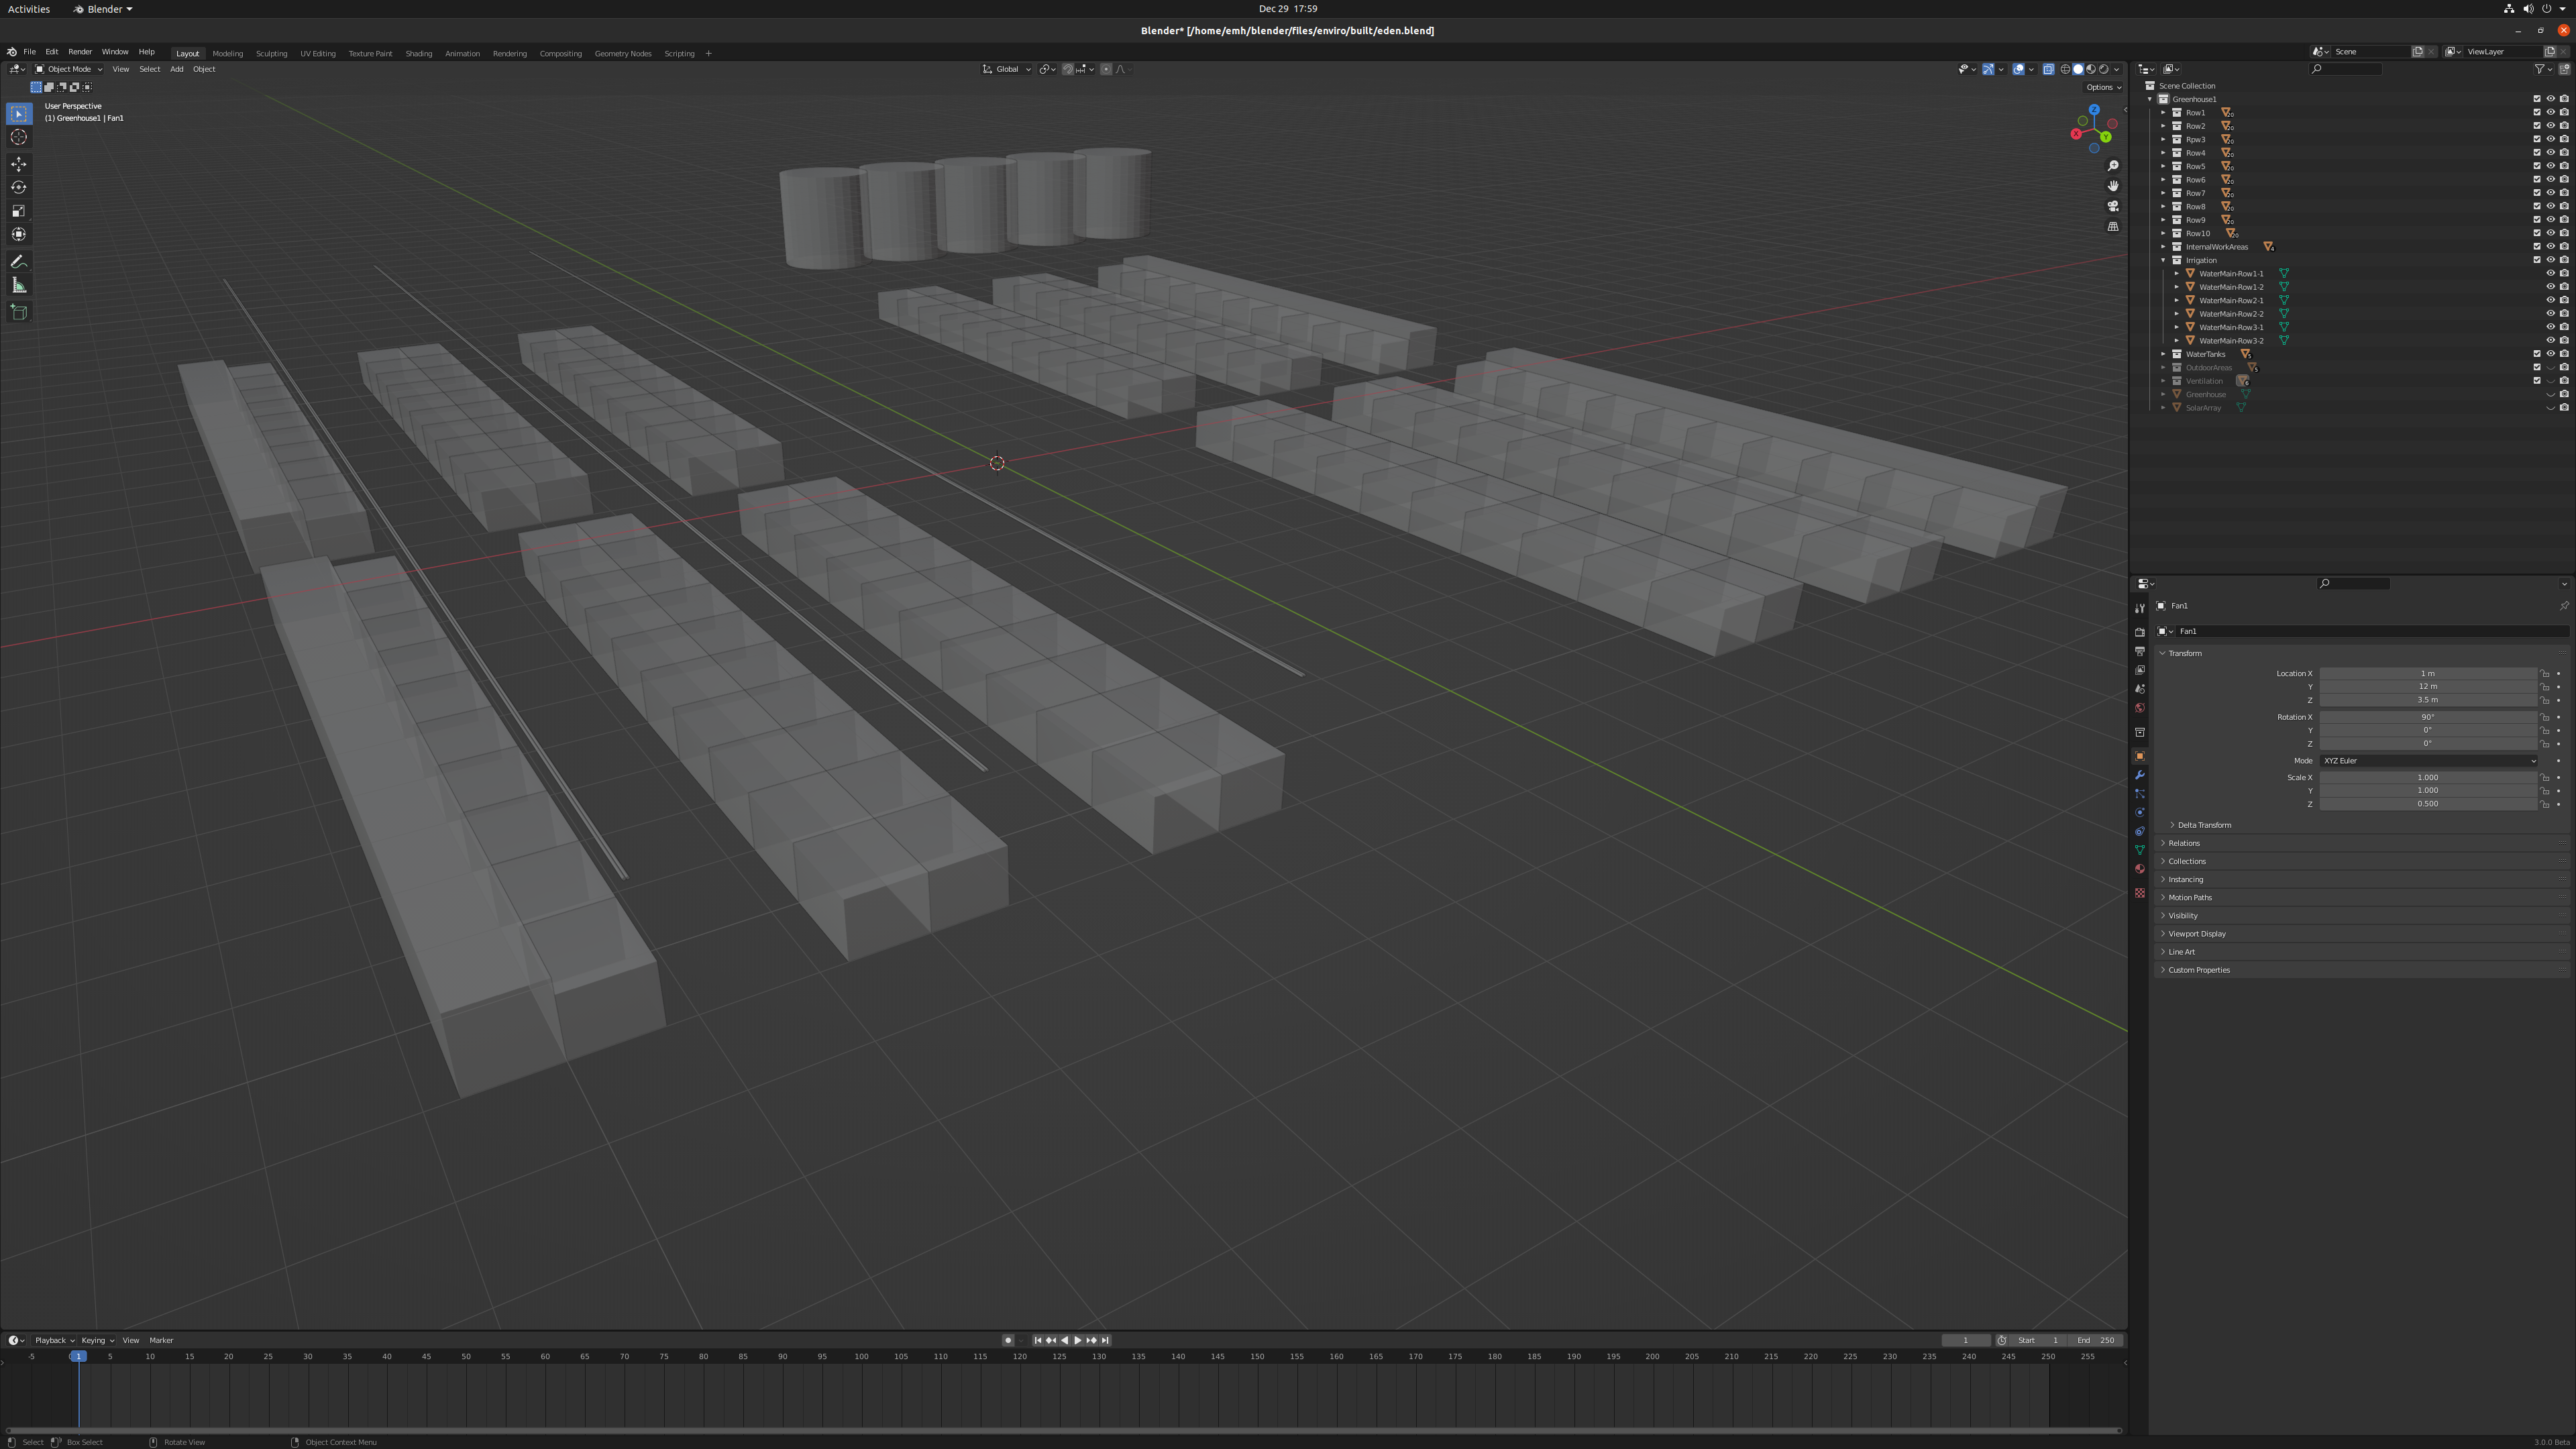Open the Tool properties tab icon
The height and width of the screenshot is (1449, 2576).
point(2139,608)
